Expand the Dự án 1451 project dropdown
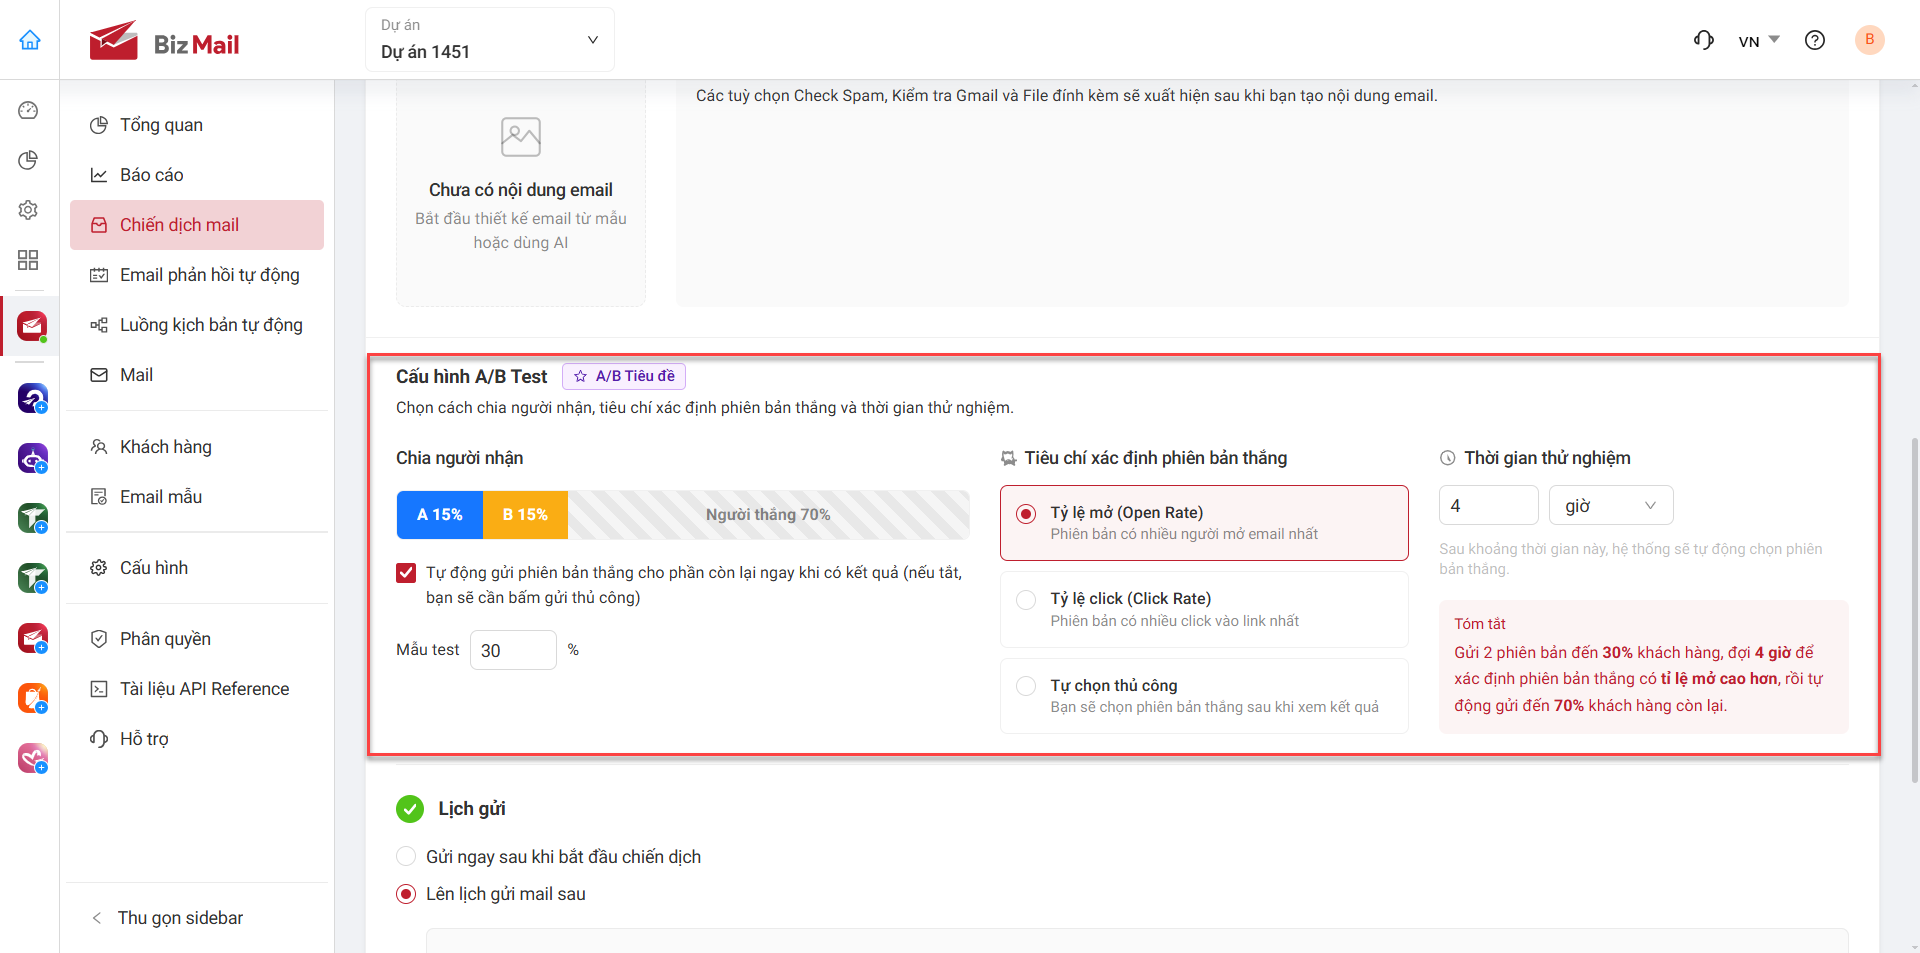1920x953 pixels. coord(490,40)
